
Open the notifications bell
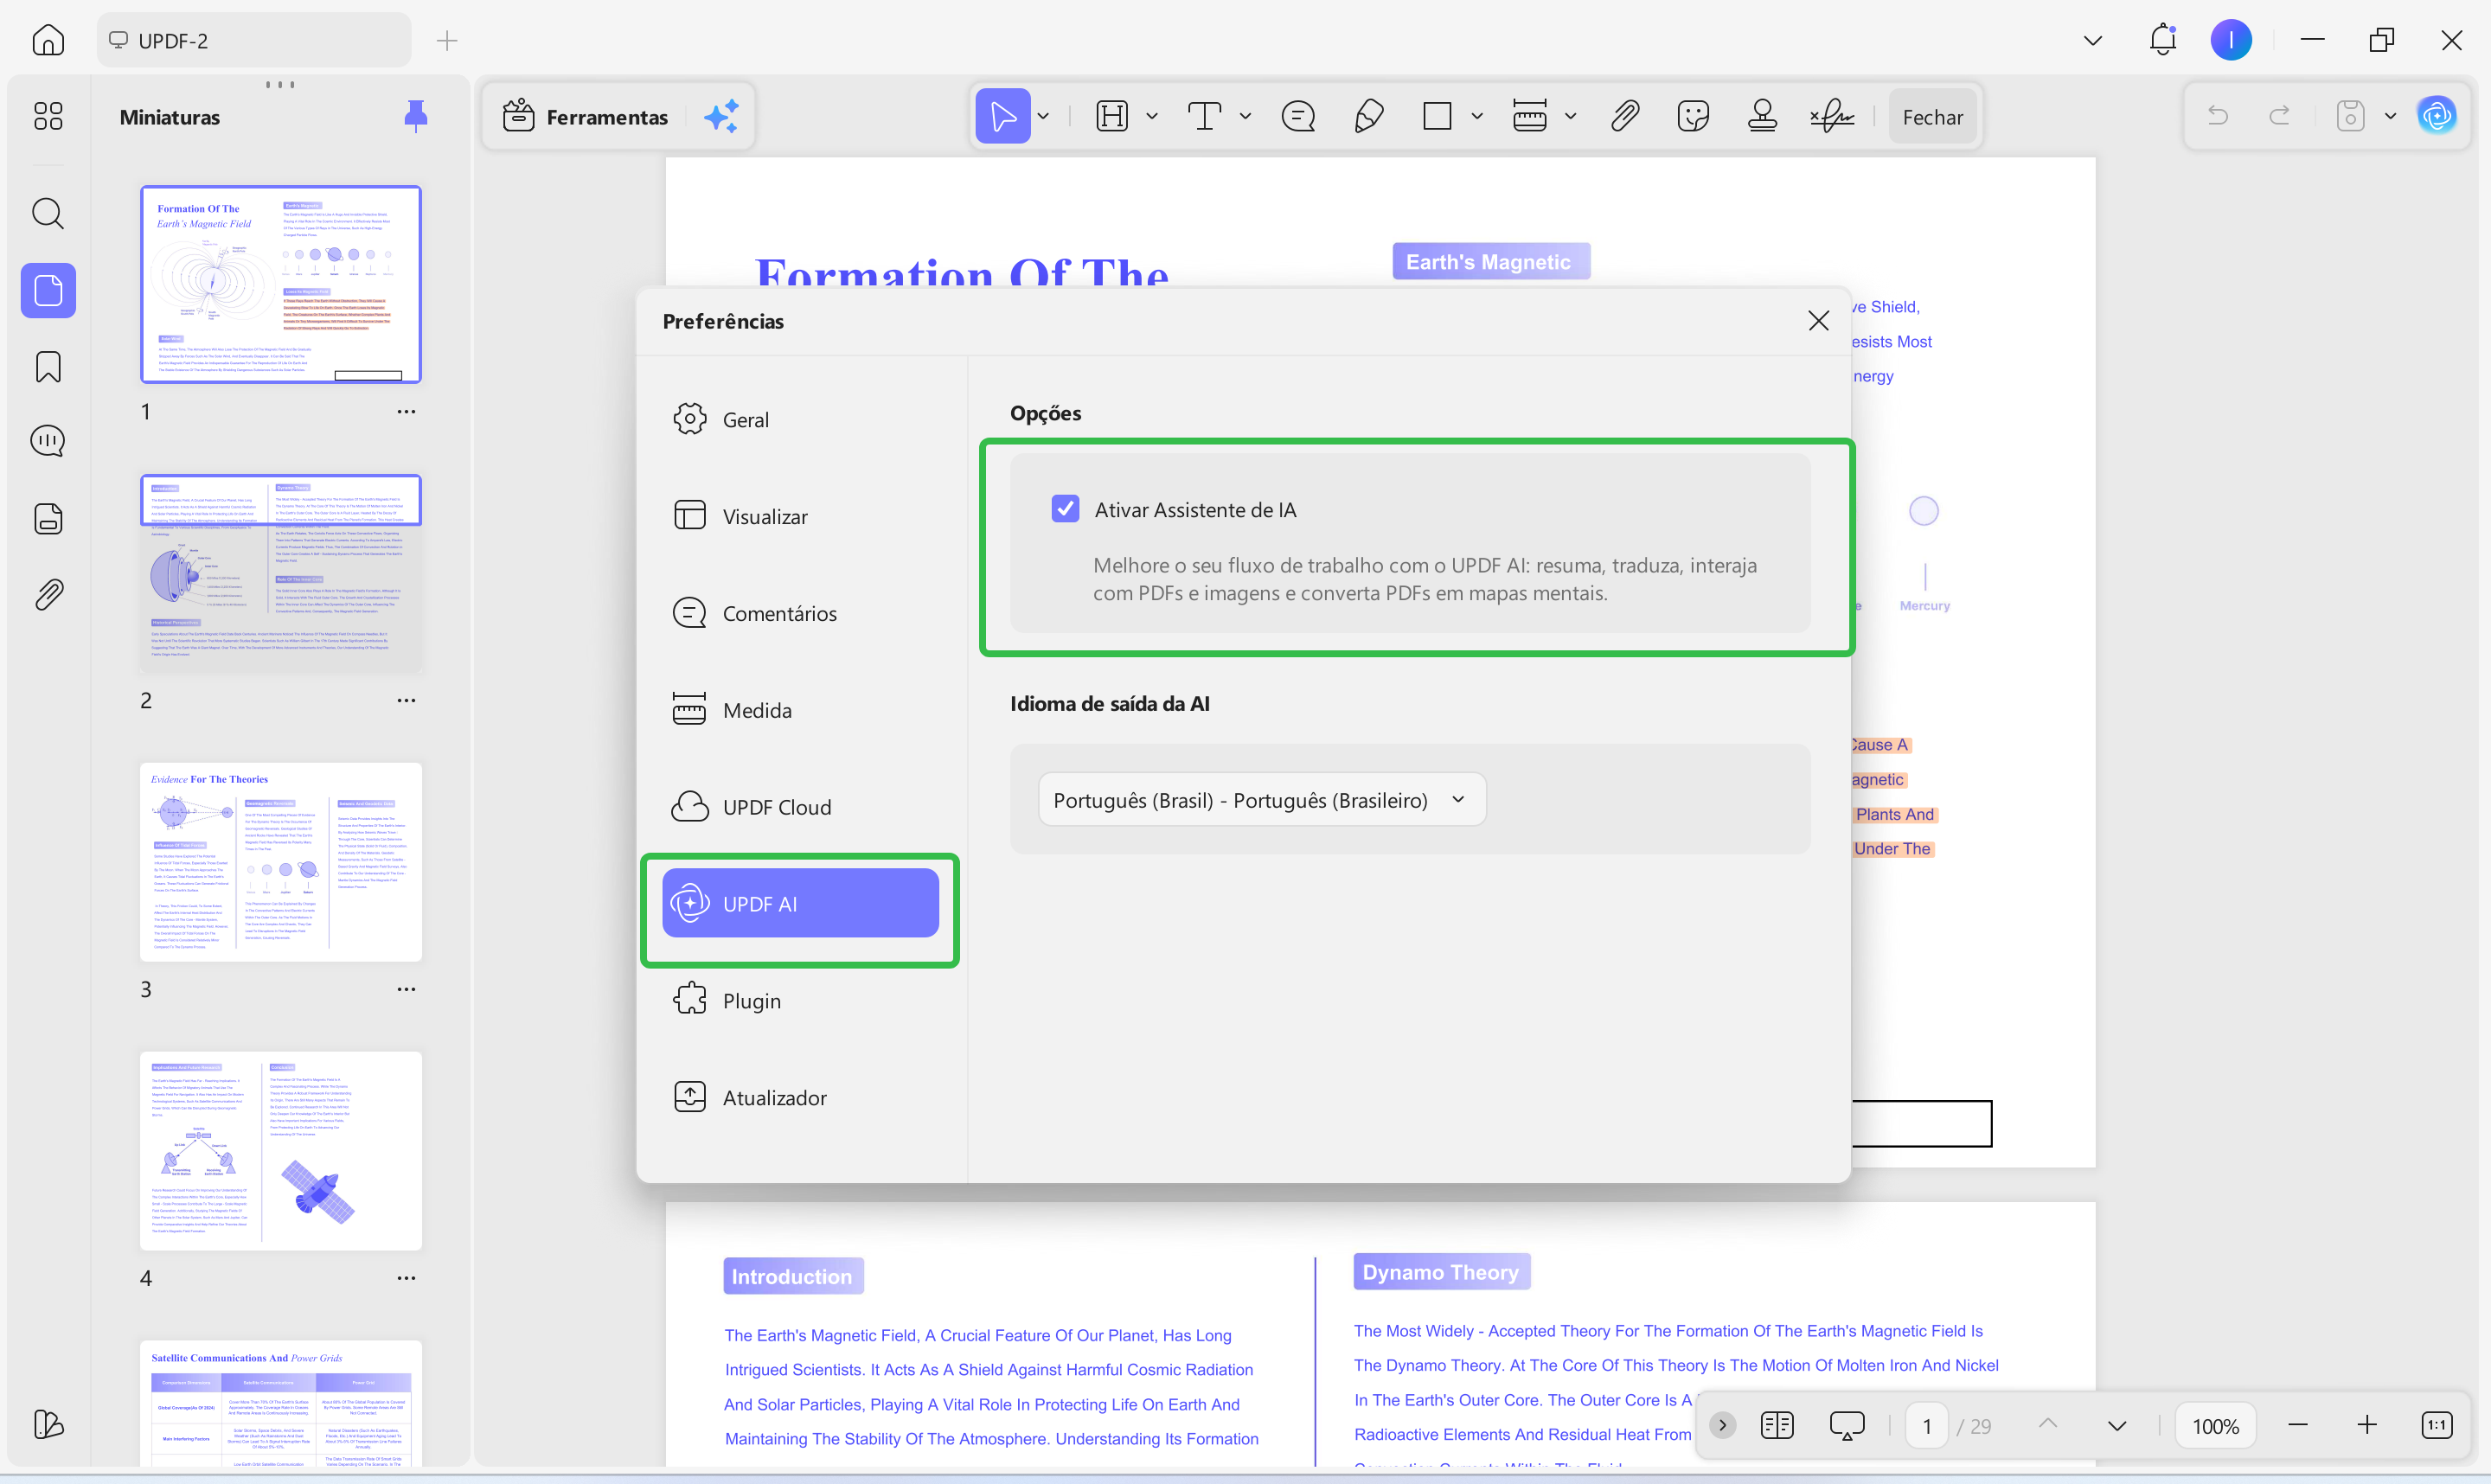[2163, 40]
